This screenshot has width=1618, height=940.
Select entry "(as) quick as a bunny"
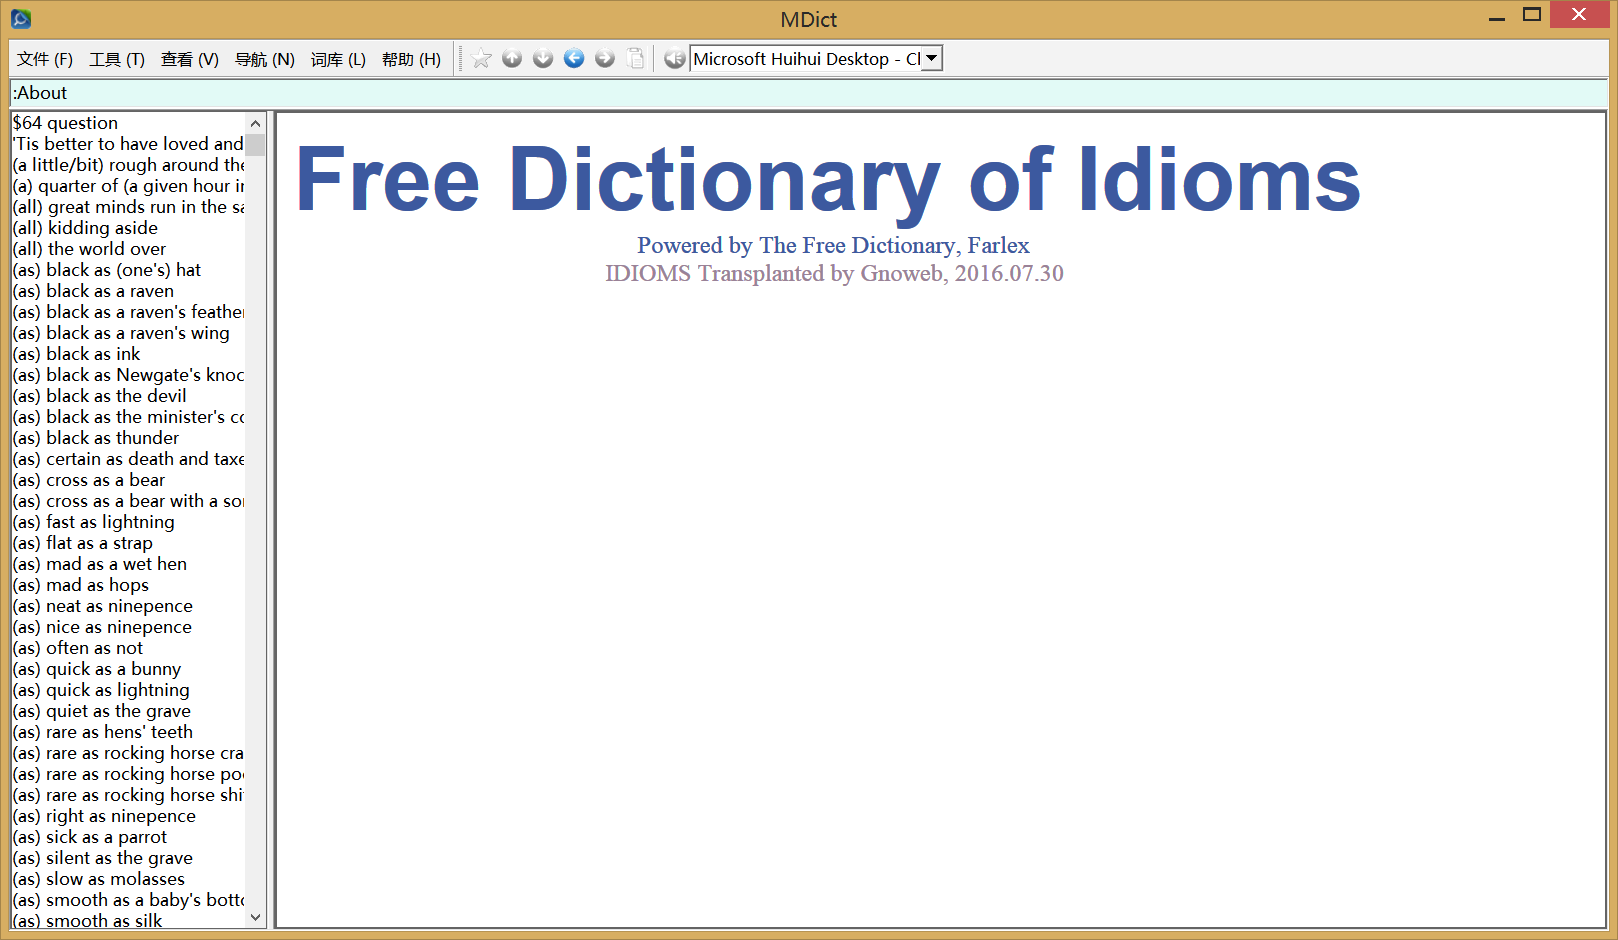click(x=97, y=669)
